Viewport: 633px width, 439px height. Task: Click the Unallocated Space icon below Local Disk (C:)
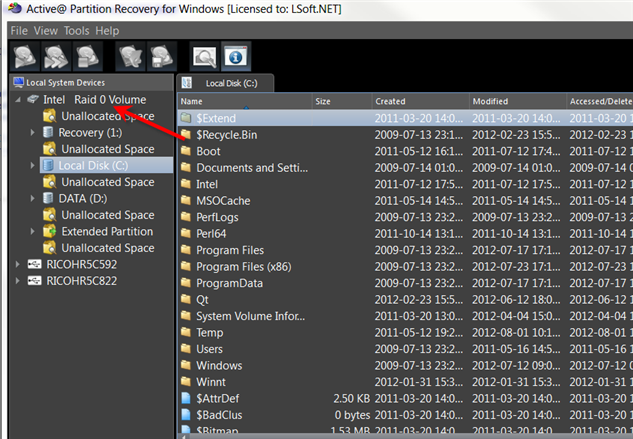[49, 182]
